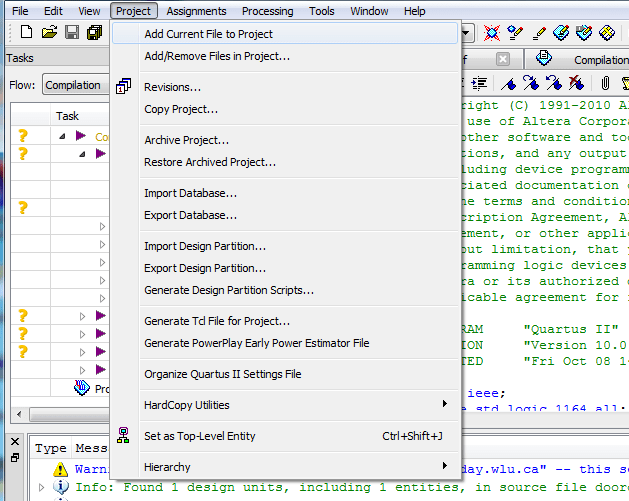Click the chip with pencil stamp icon
This screenshot has width=629, height=501.
click(x=561, y=33)
